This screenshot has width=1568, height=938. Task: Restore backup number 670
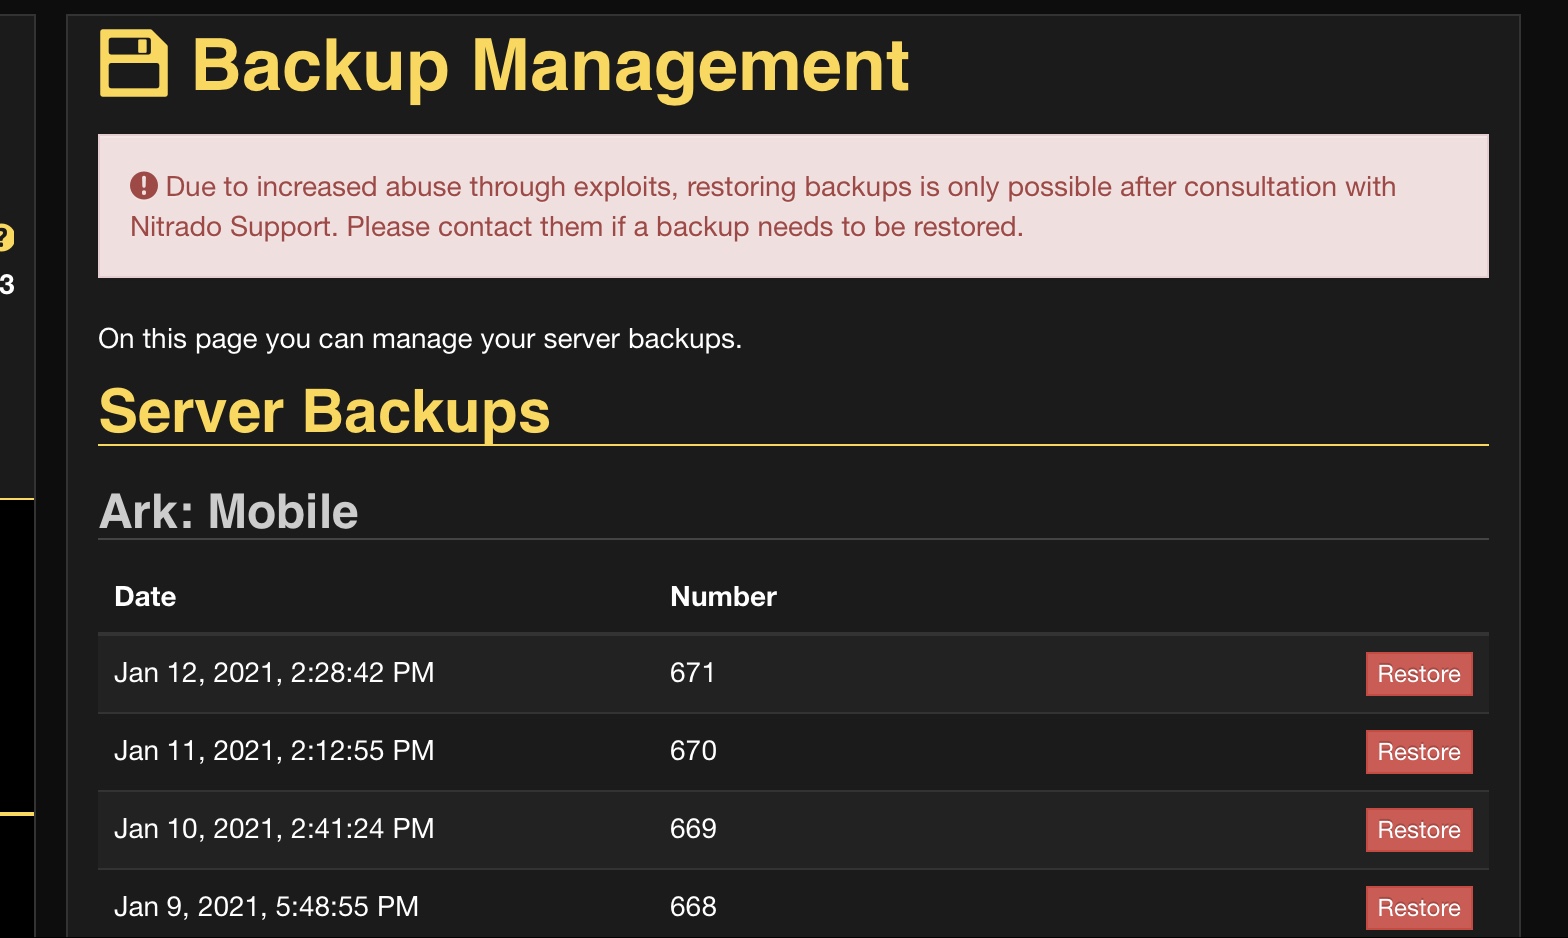pos(1419,752)
